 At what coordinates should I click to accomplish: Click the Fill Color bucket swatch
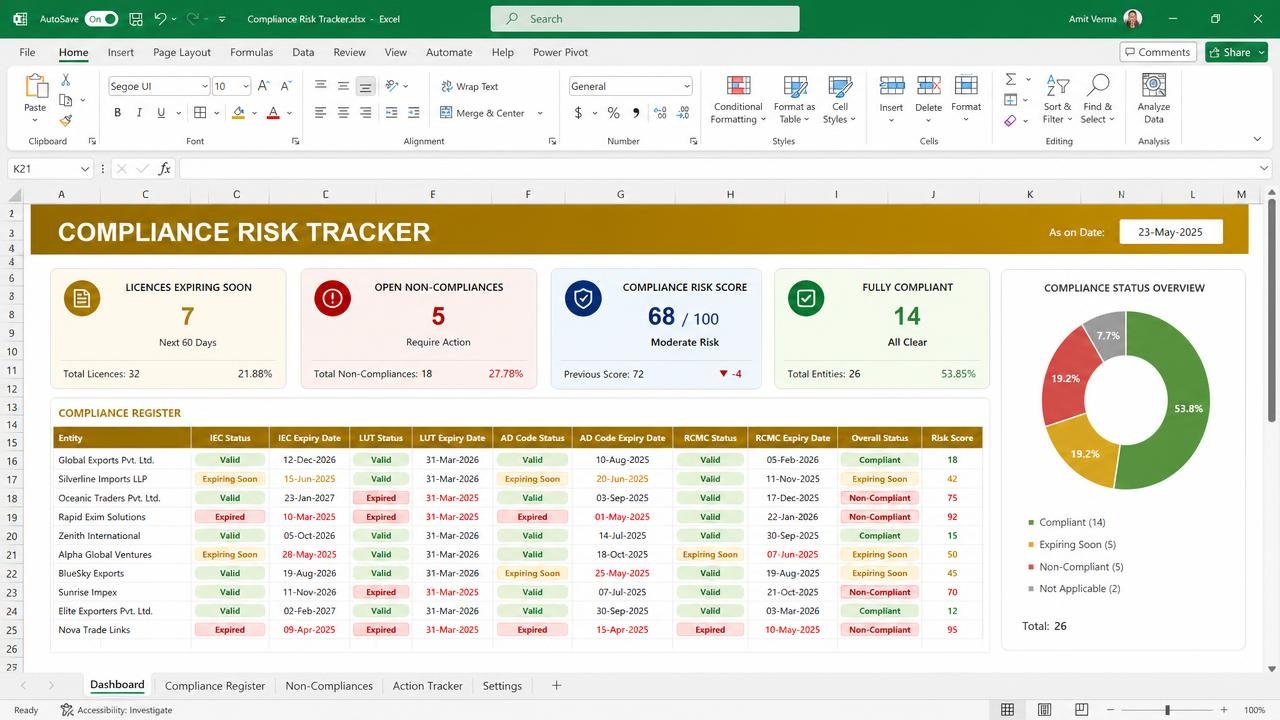tap(238, 113)
